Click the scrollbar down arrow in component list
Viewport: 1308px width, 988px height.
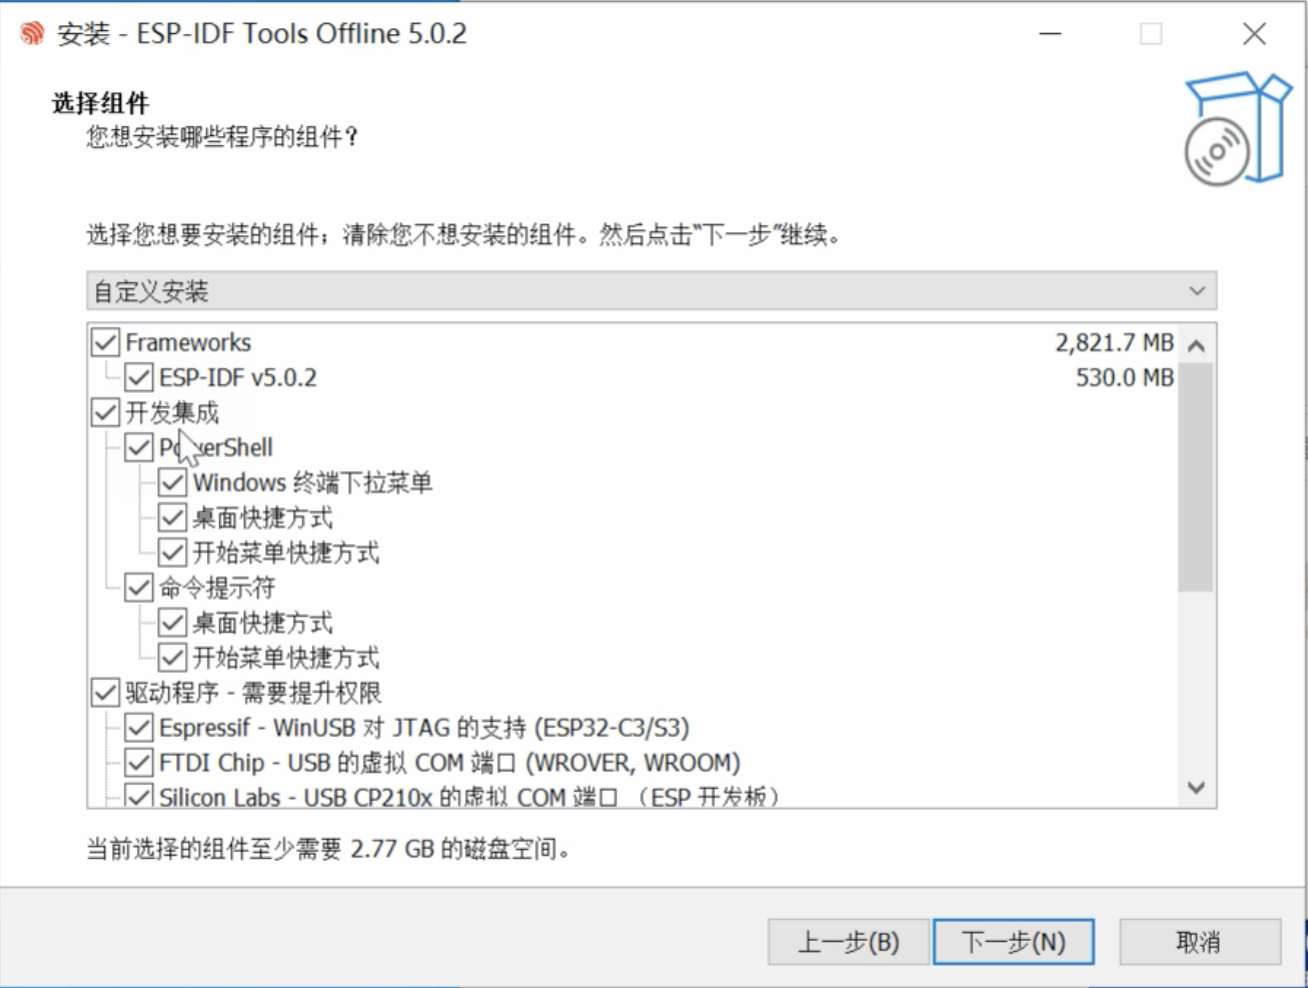point(1198,788)
